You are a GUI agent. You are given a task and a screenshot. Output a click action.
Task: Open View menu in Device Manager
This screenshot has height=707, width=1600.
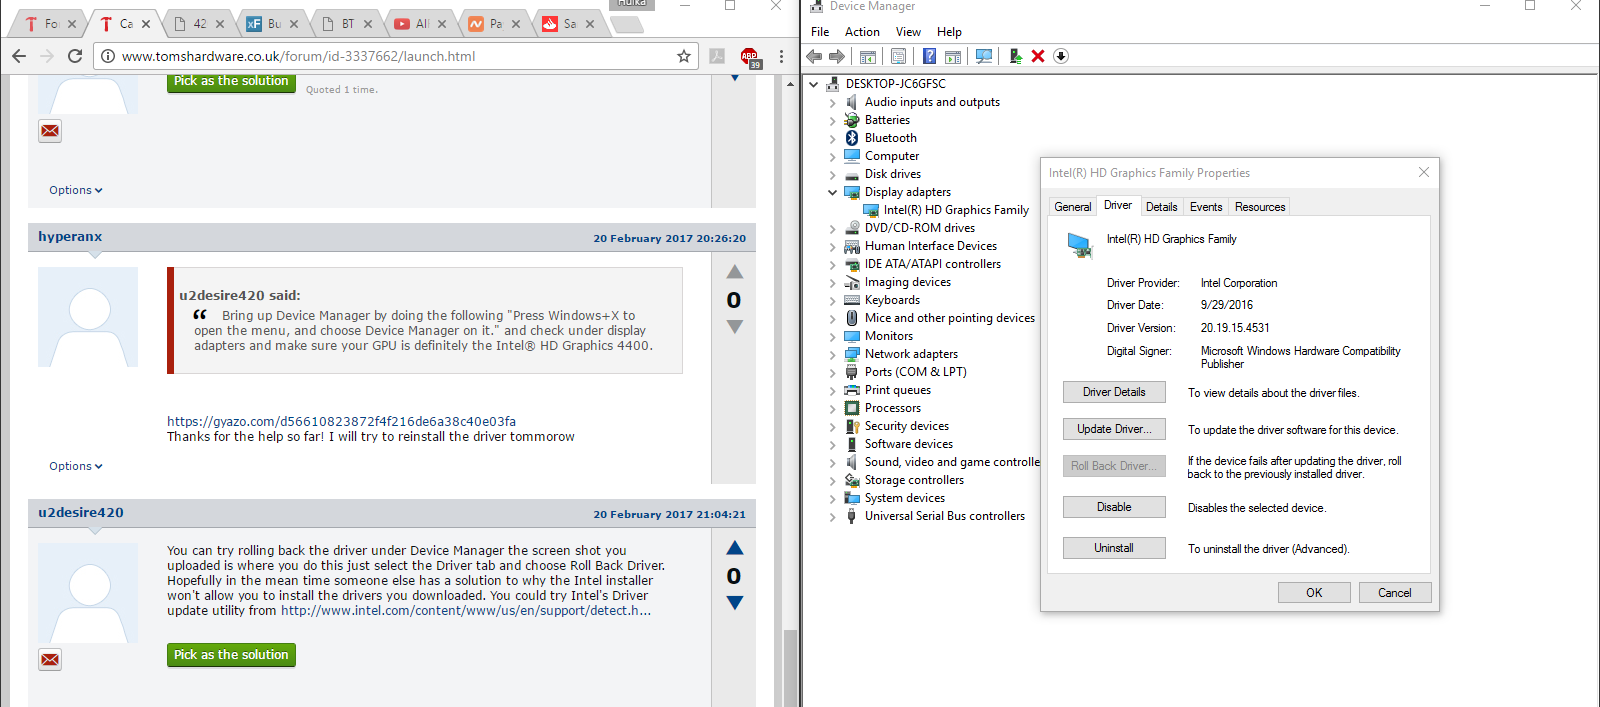click(908, 32)
